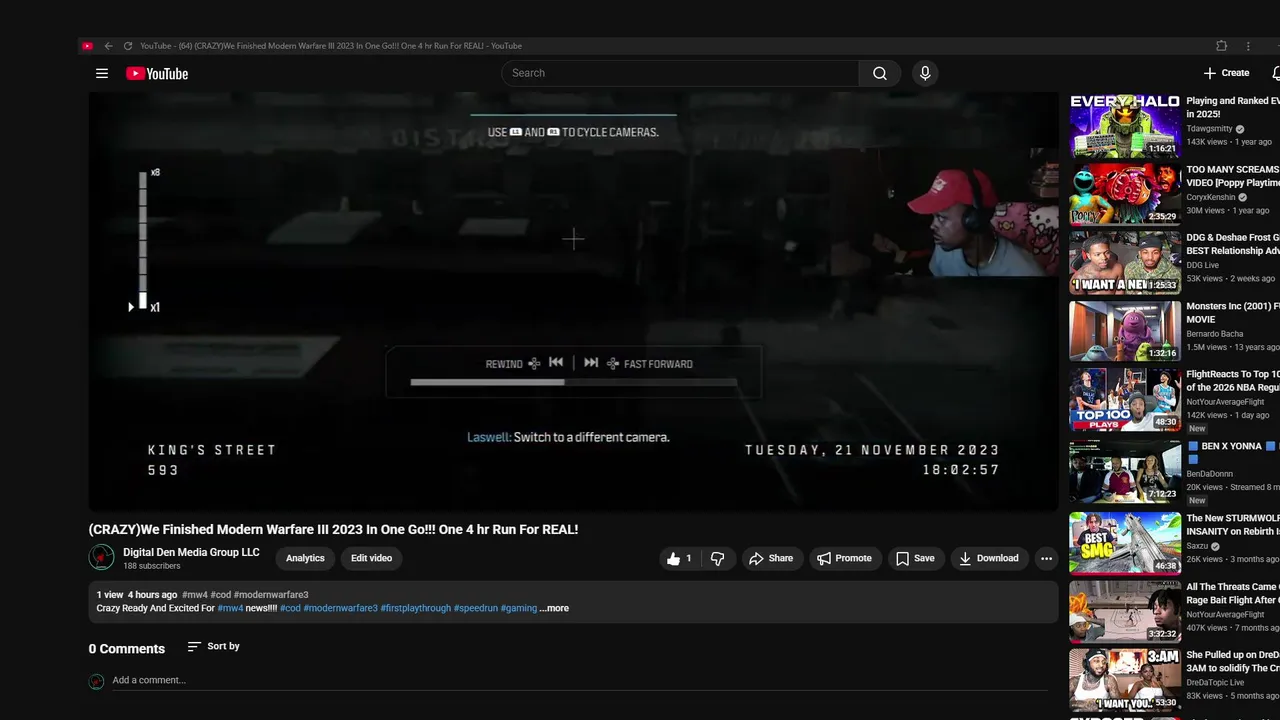This screenshot has width=1280, height=720.
Task: Click the red YouTube tab favicon
Action: click(x=88, y=46)
